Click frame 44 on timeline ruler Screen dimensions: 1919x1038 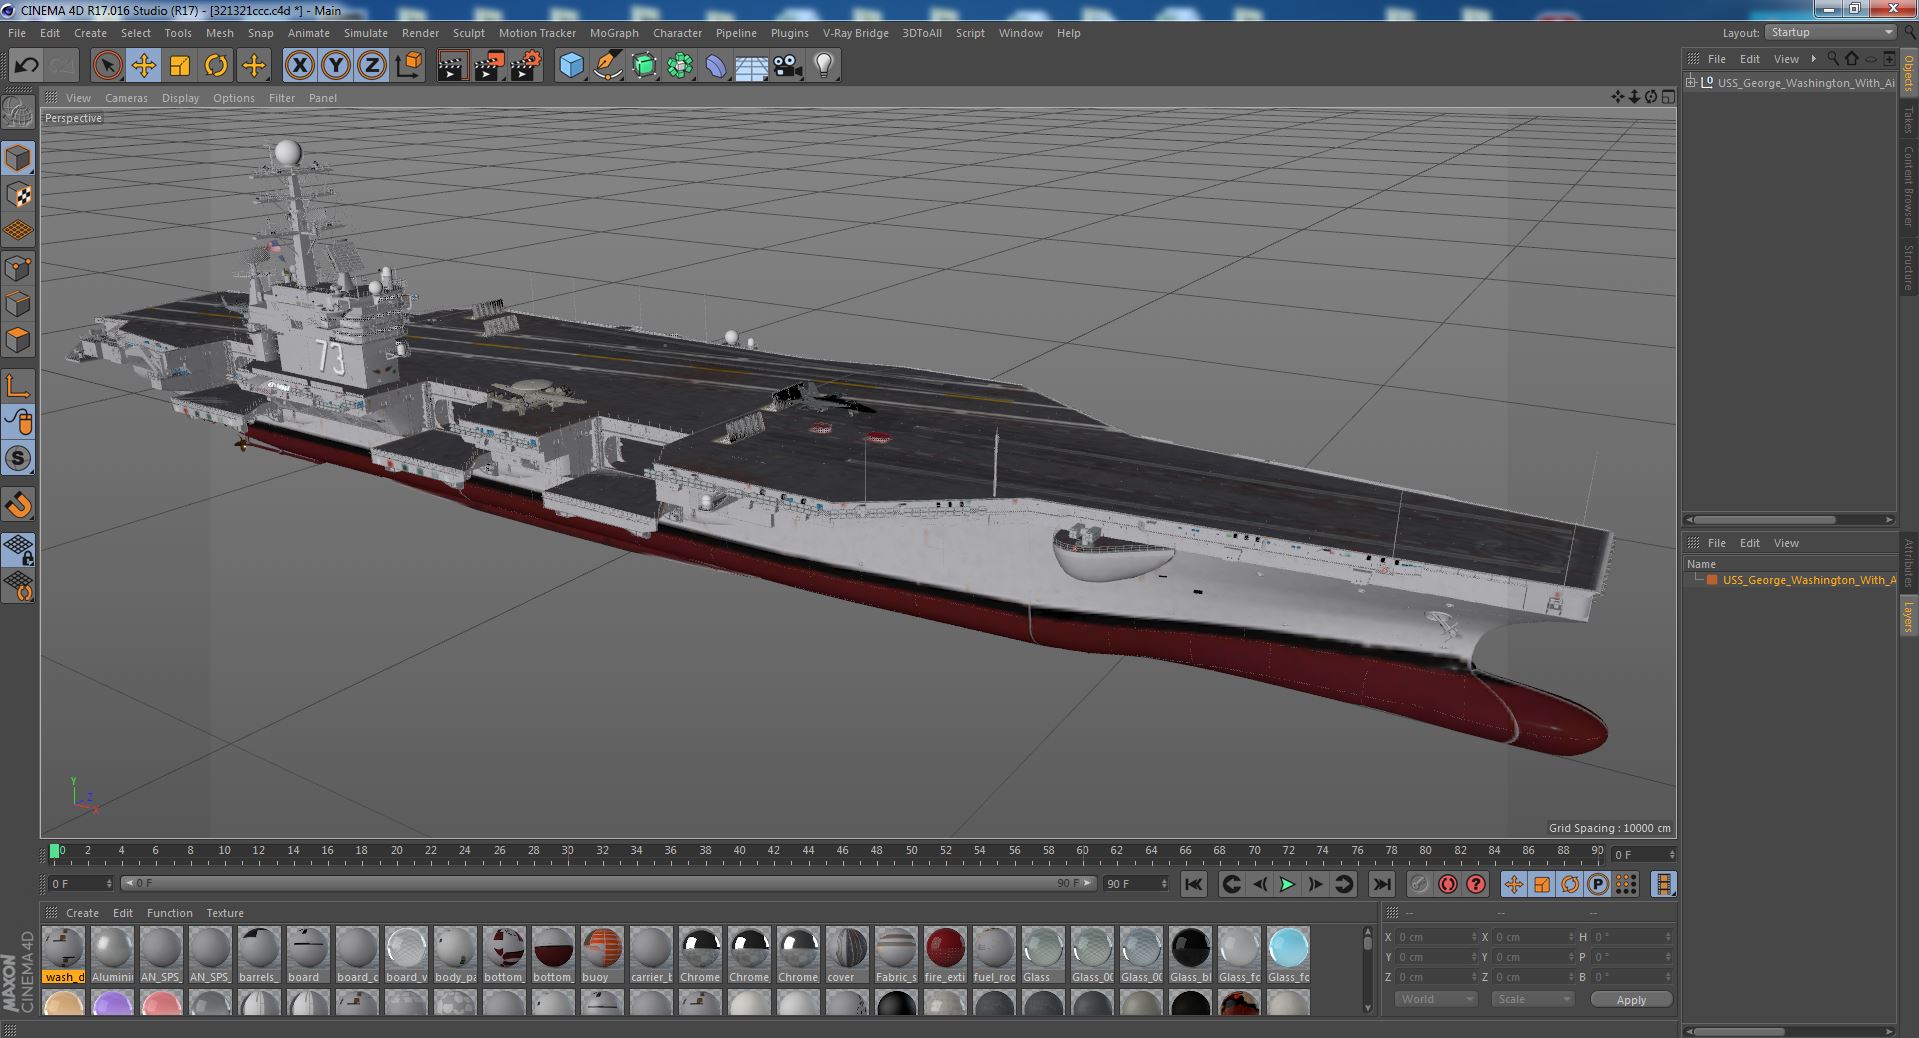click(x=808, y=852)
